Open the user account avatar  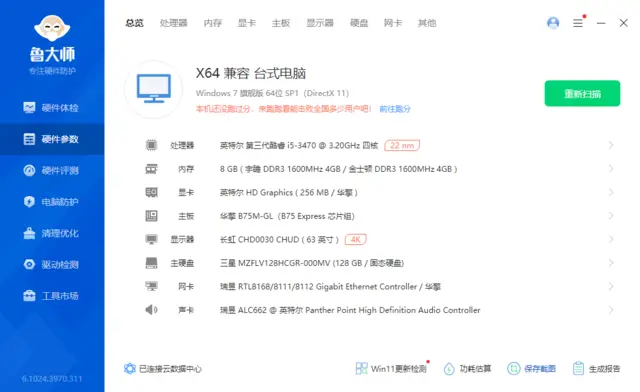(x=553, y=23)
